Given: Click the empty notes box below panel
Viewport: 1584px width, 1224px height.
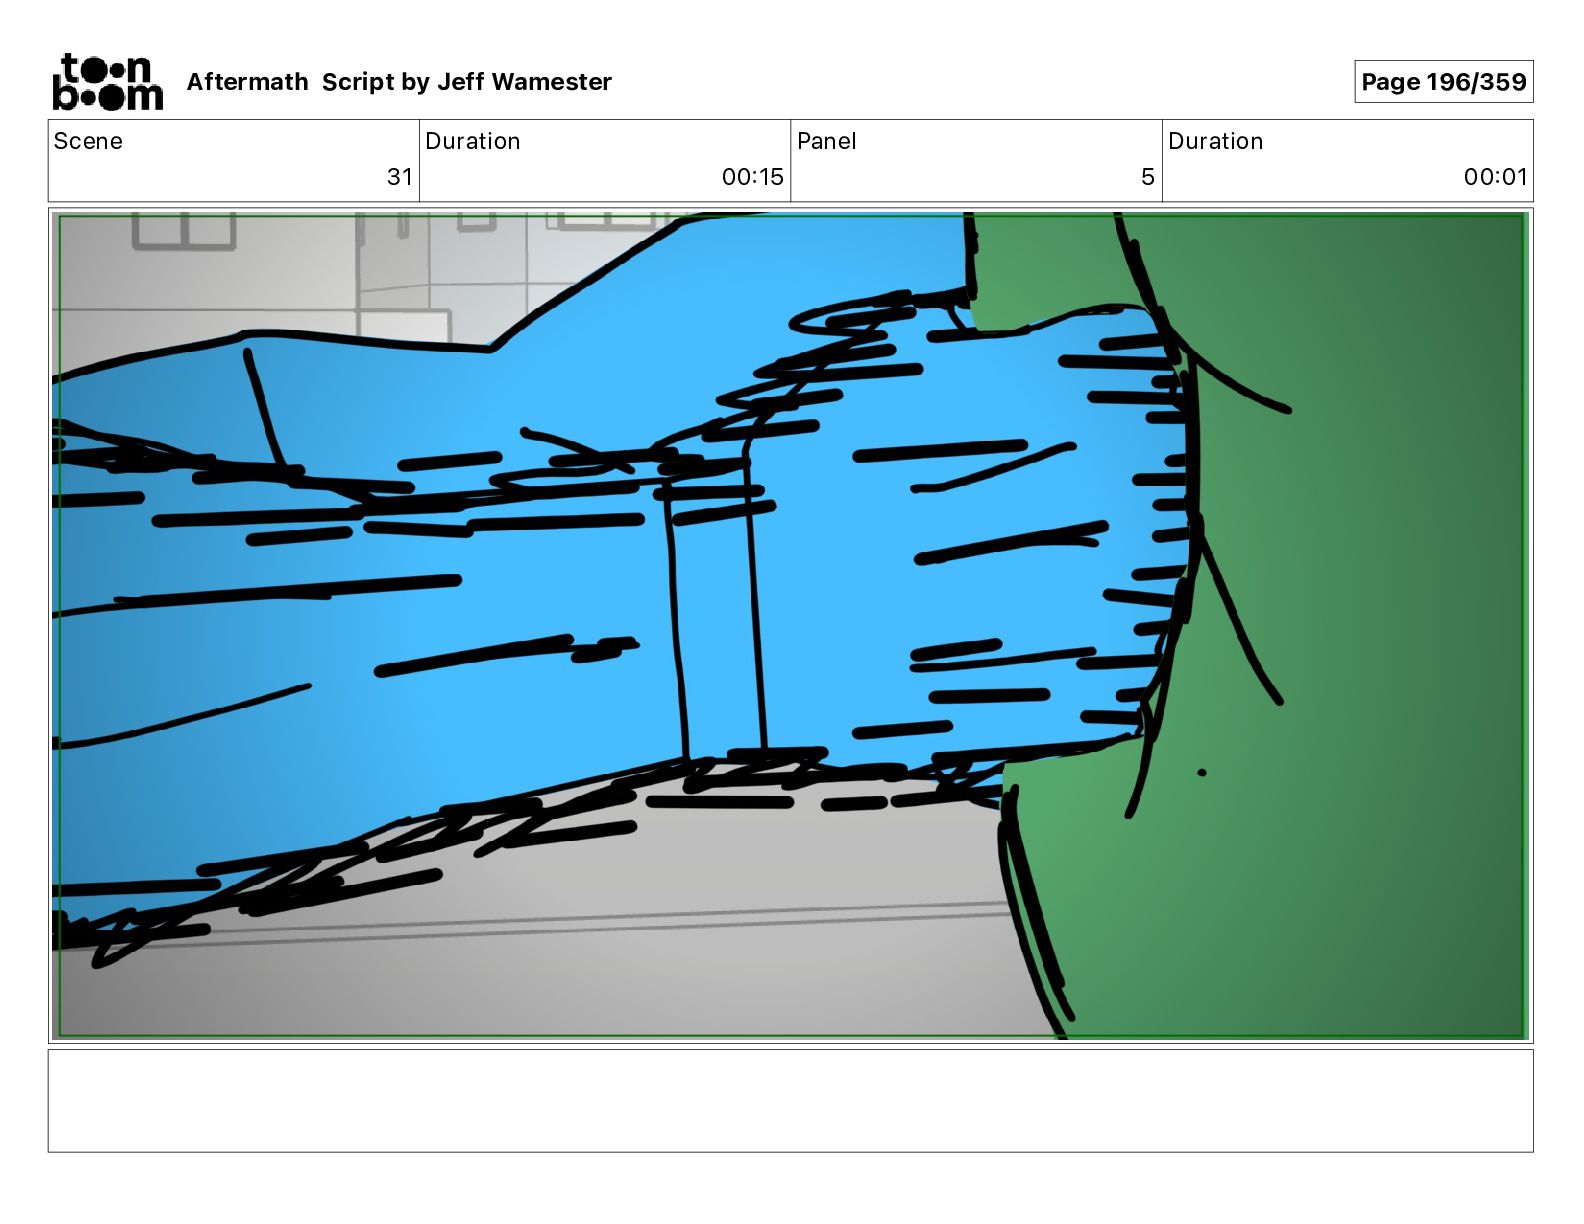Looking at the screenshot, I should pyautogui.click(x=790, y=1100).
